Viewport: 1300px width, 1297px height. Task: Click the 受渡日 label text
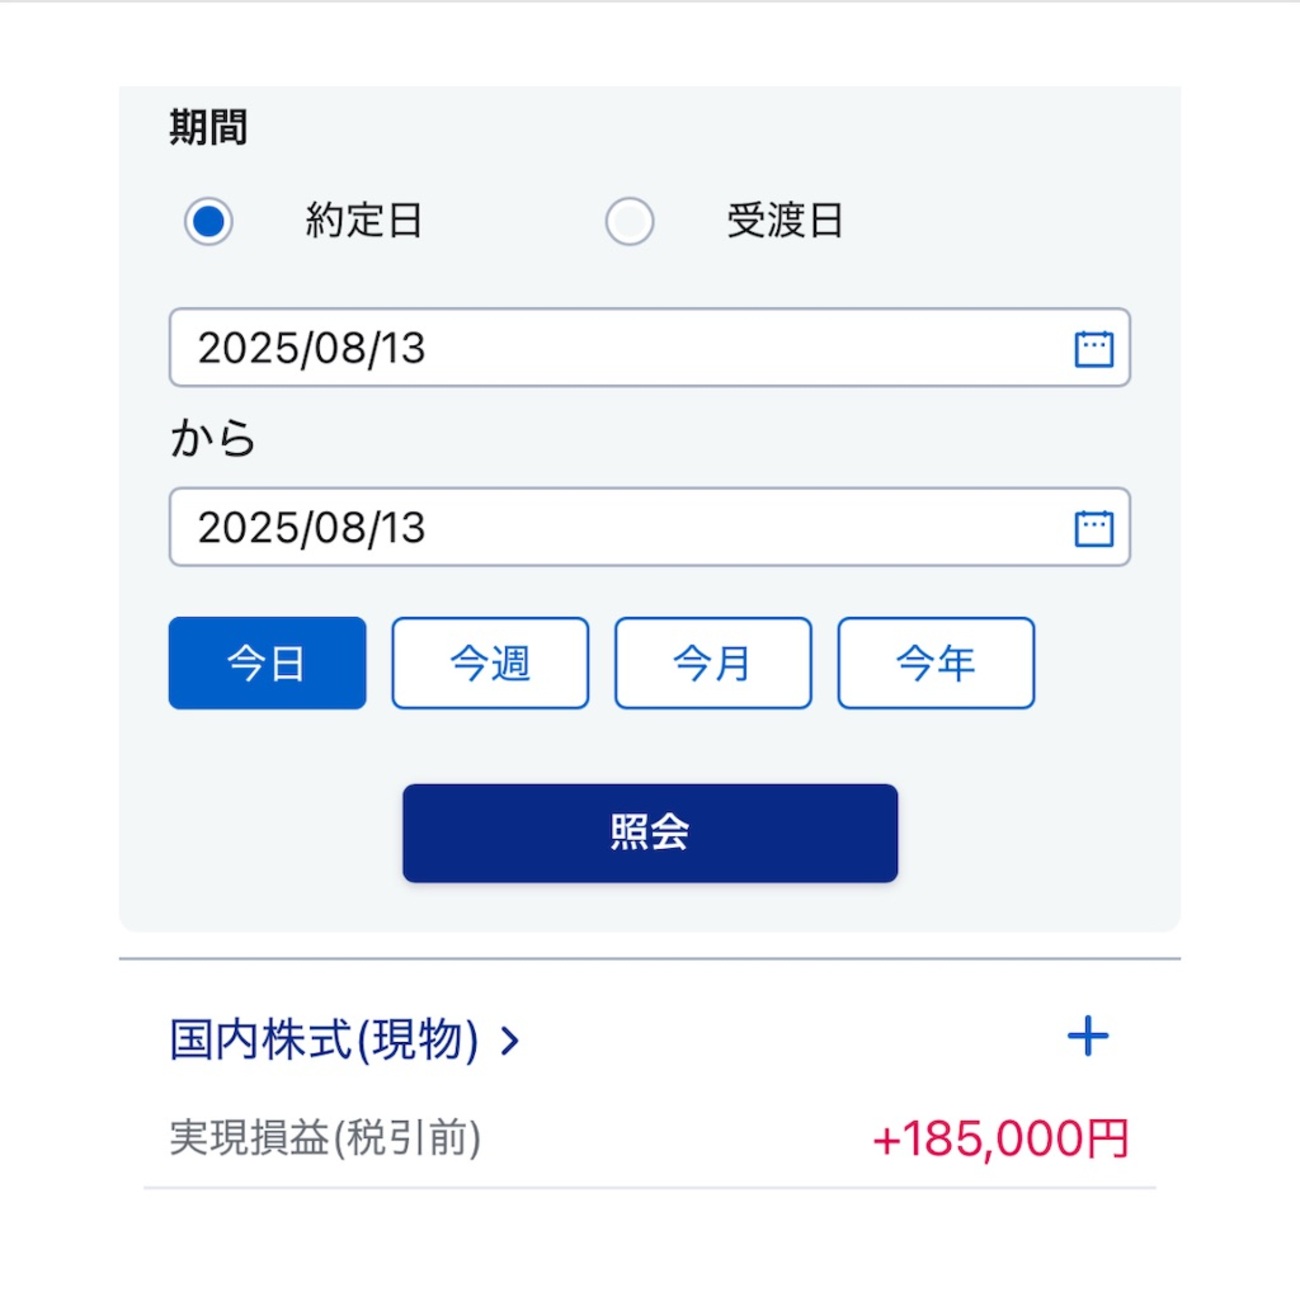coord(785,221)
